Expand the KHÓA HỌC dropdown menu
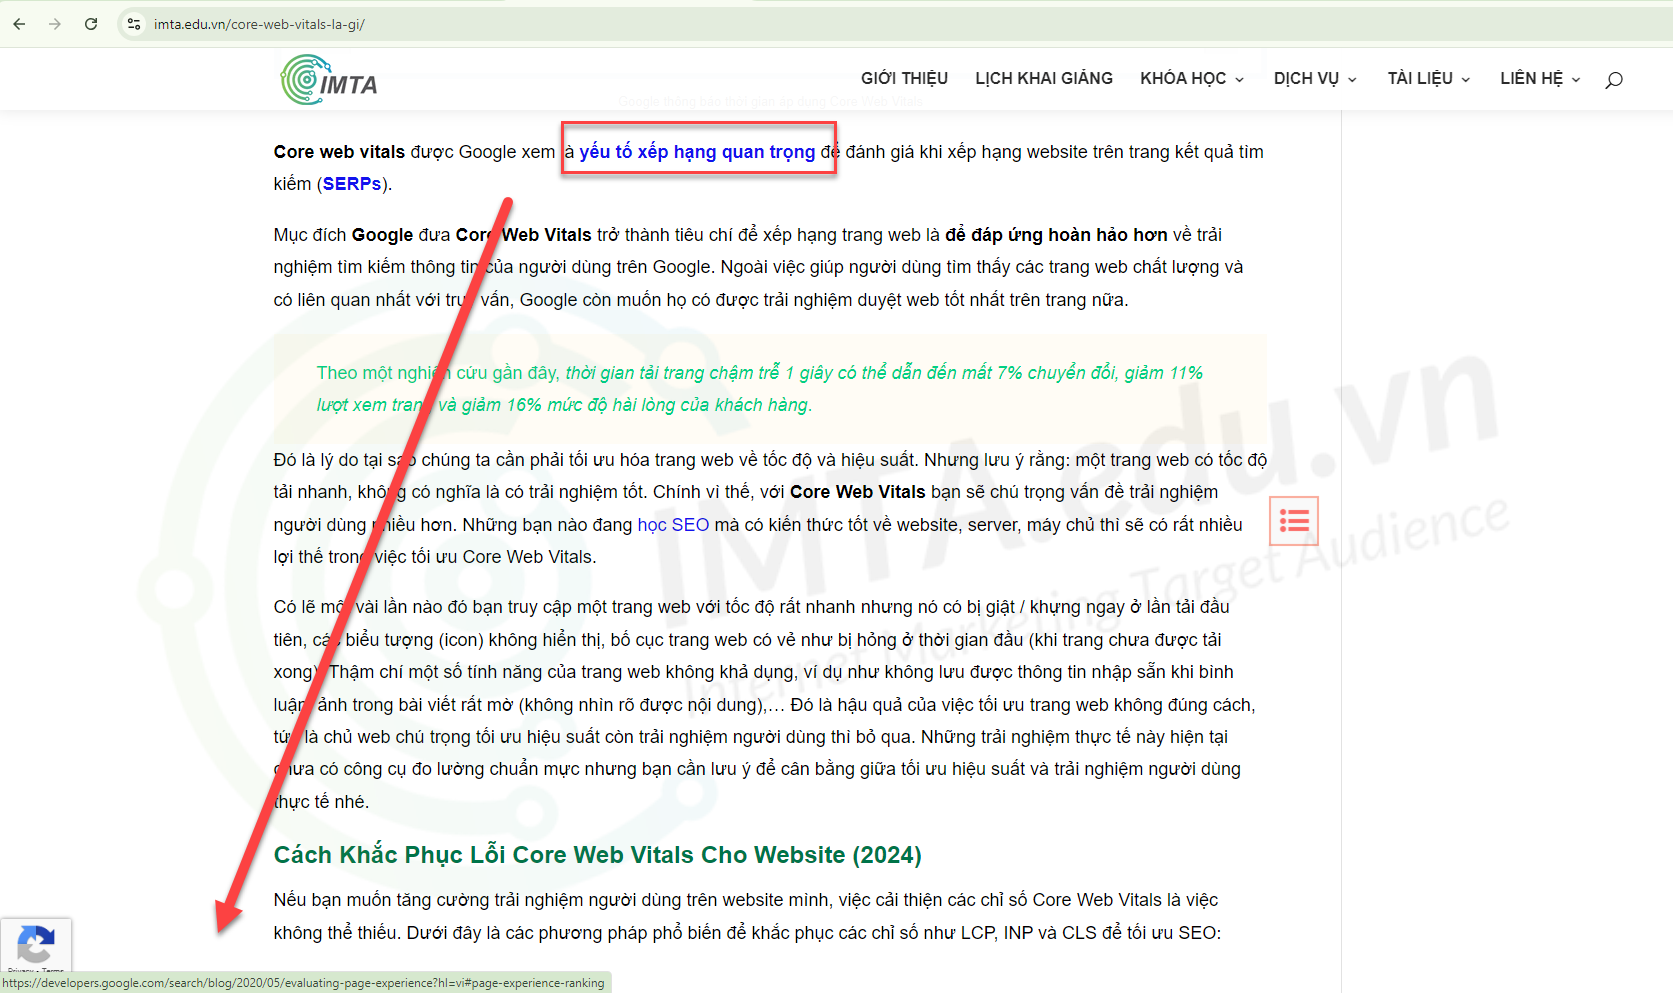Viewport: 1673px width, 993px height. click(1192, 79)
